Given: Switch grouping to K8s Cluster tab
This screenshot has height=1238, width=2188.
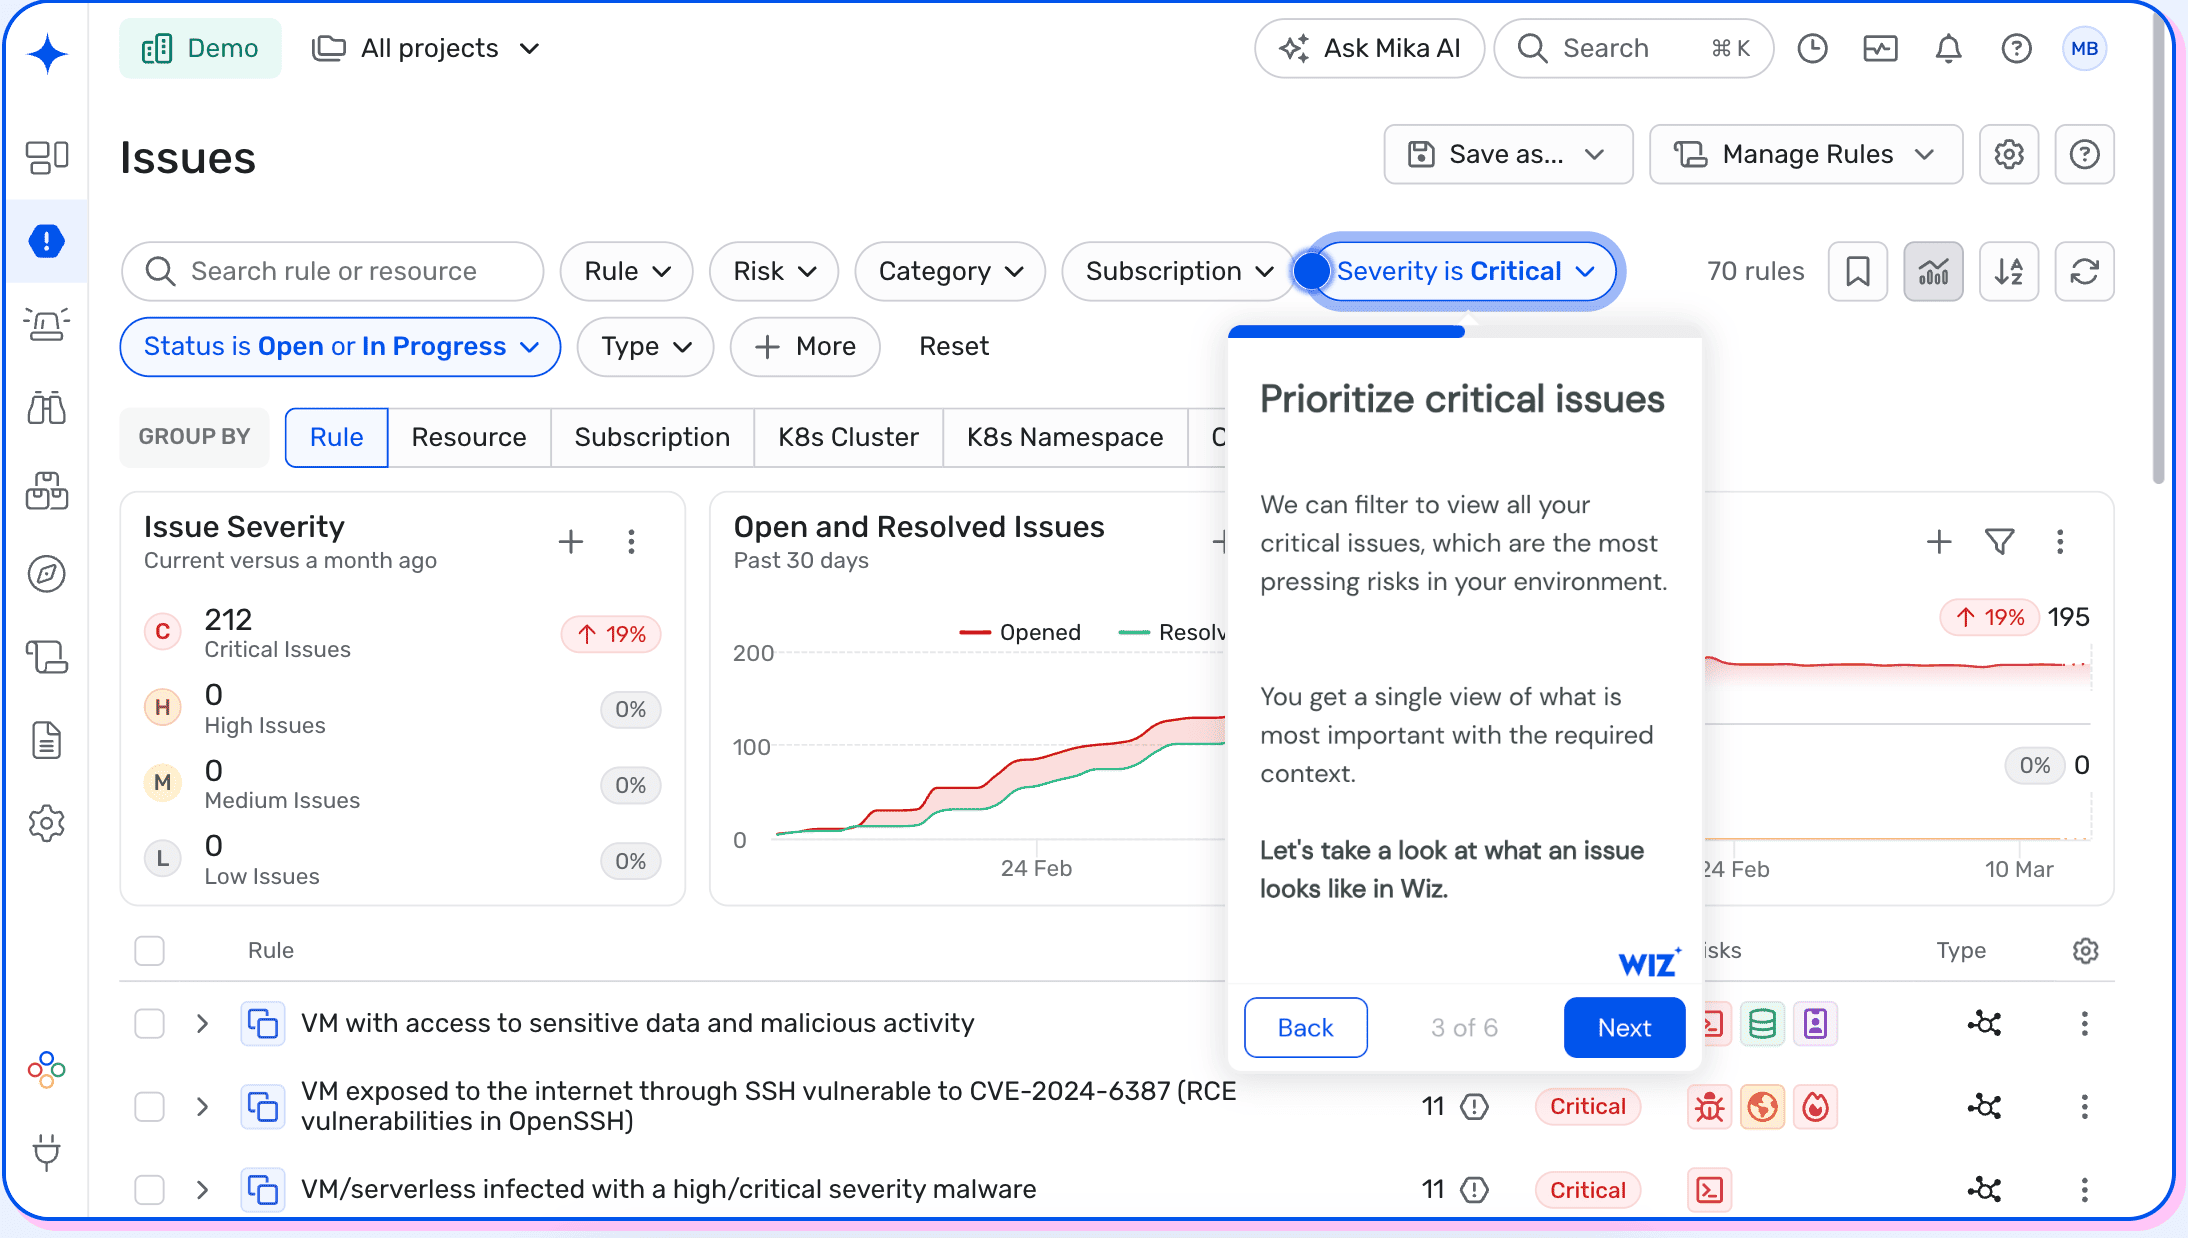Looking at the screenshot, I should pyautogui.click(x=848, y=437).
